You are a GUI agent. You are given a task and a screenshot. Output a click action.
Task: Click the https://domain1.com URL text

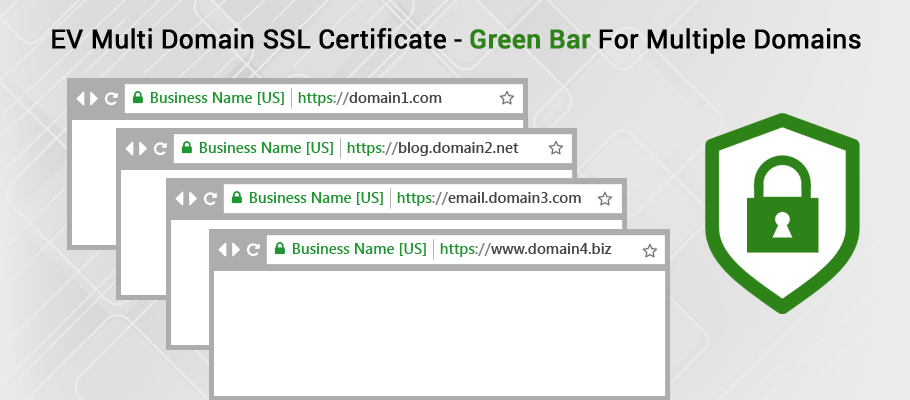click(x=370, y=98)
